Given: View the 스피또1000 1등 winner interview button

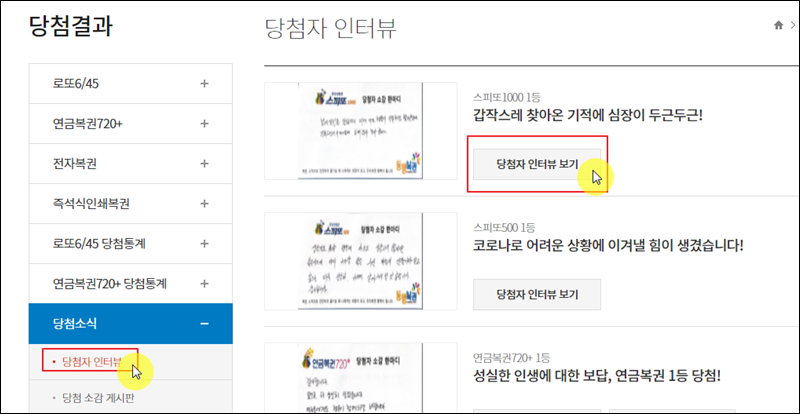Looking at the screenshot, I should 537,164.
